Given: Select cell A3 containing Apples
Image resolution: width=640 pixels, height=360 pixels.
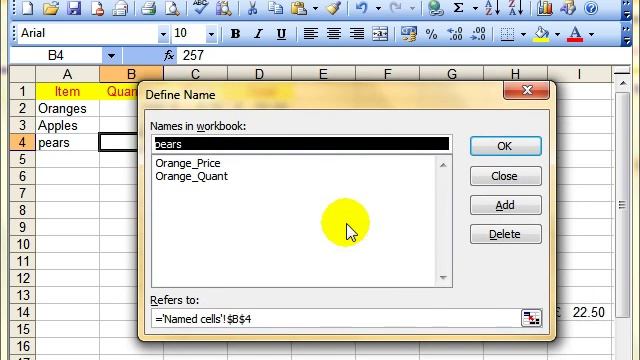Looking at the screenshot, I should [67, 125].
